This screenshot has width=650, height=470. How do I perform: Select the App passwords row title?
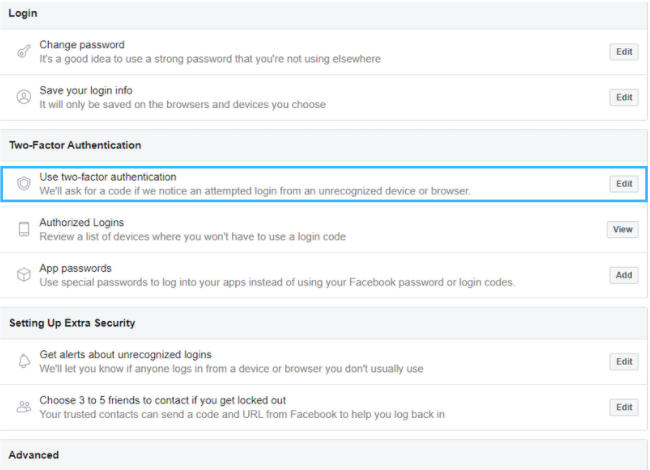click(75, 268)
